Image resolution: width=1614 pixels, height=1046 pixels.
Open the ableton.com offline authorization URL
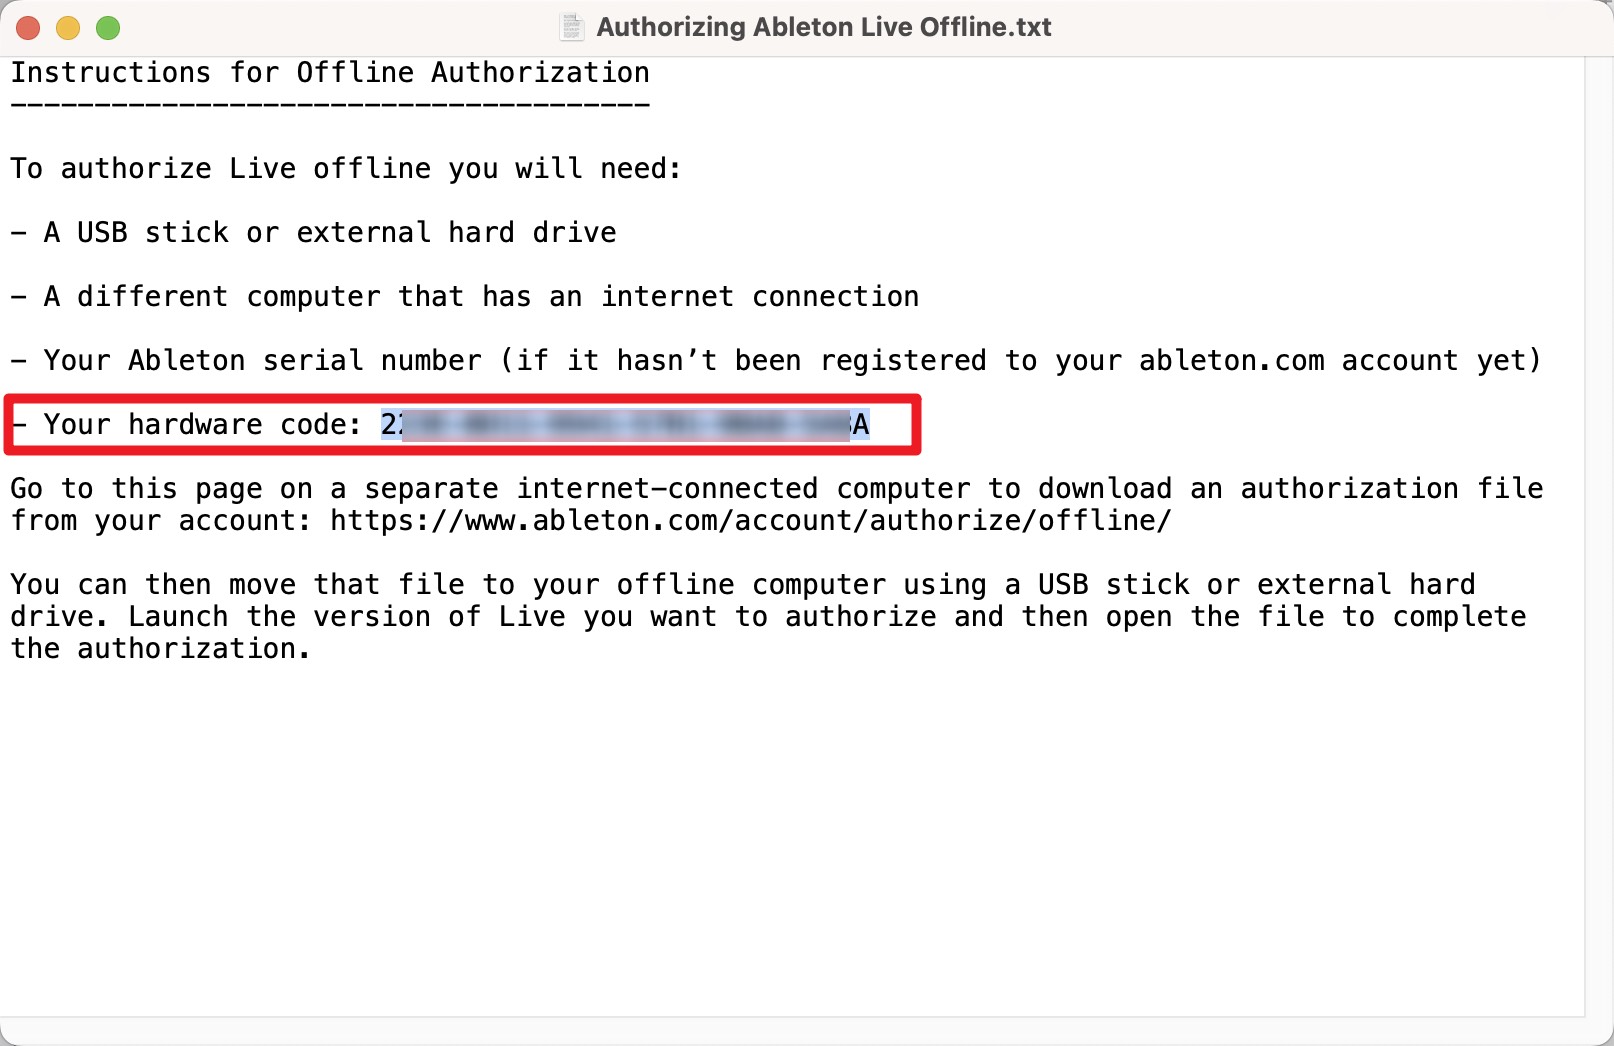click(x=750, y=521)
